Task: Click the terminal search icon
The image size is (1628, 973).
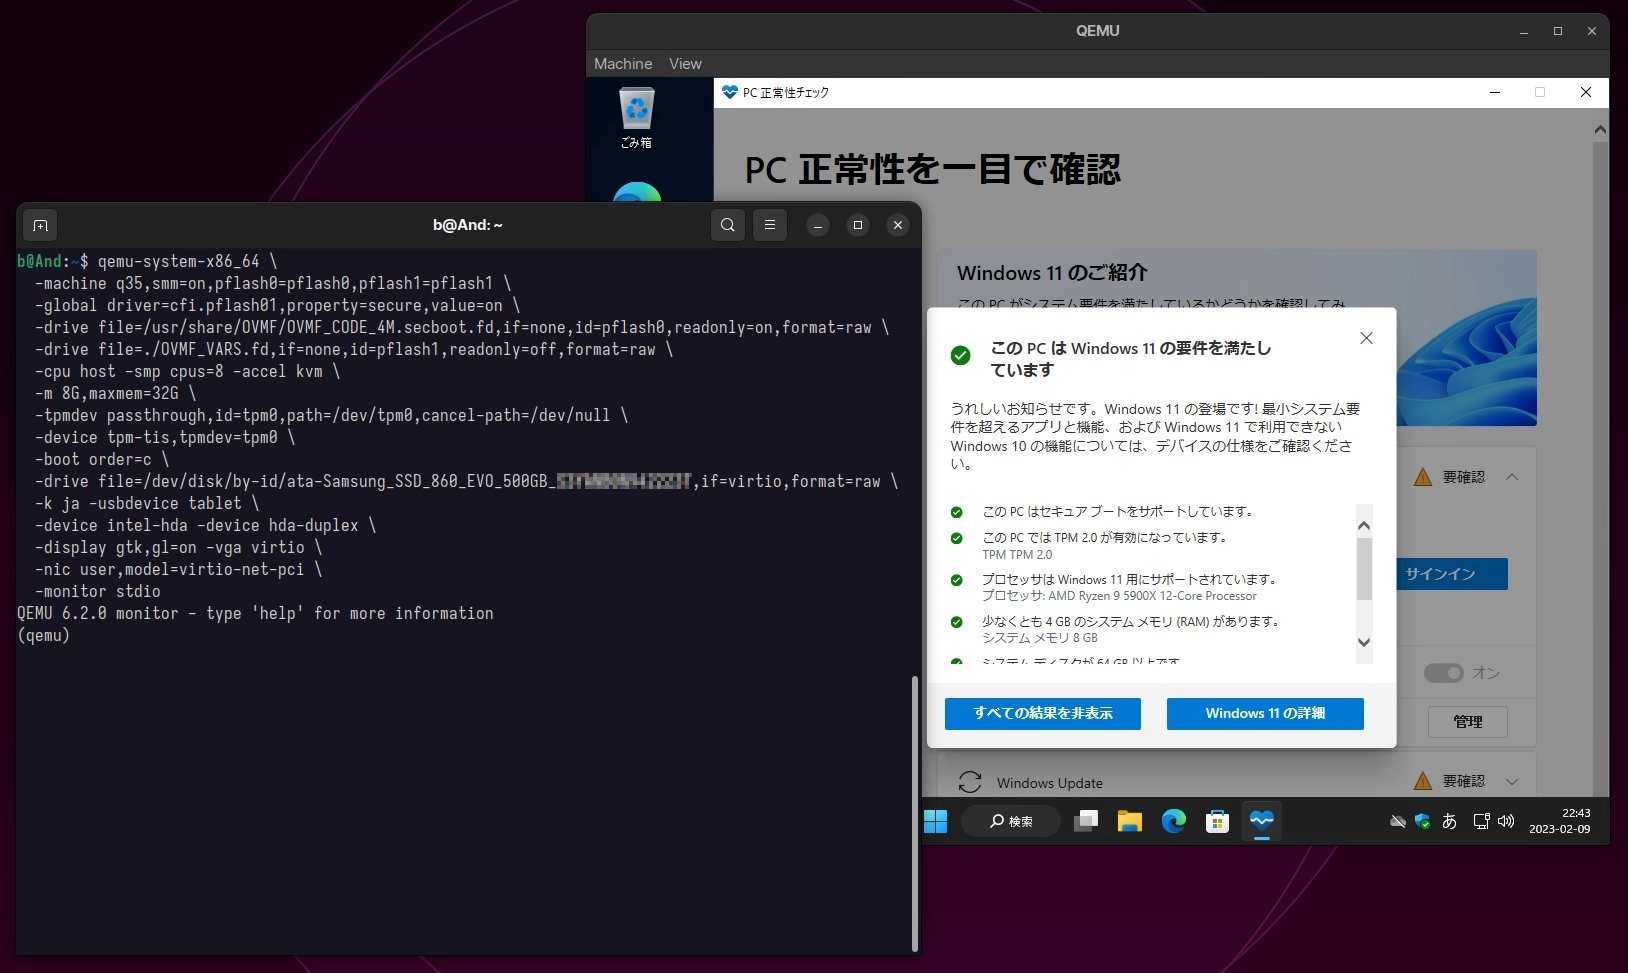Action: pos(728,225)
